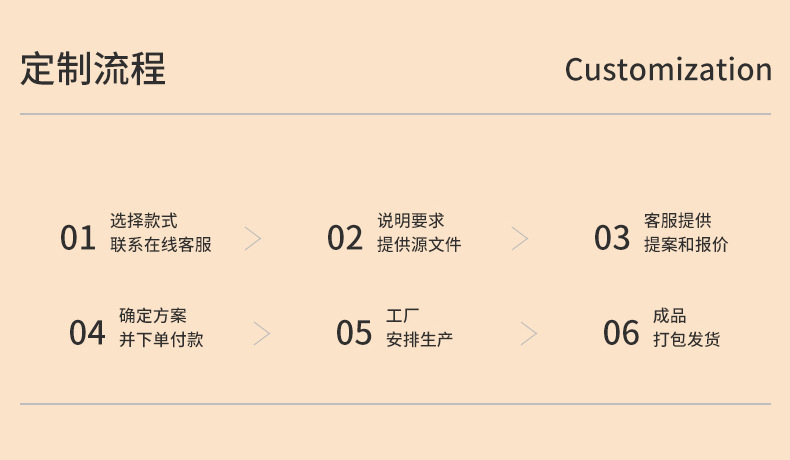The width and height of the screenshot is (790, 460).
Task: Click the 打包发货 text
Action: (687, 340)
